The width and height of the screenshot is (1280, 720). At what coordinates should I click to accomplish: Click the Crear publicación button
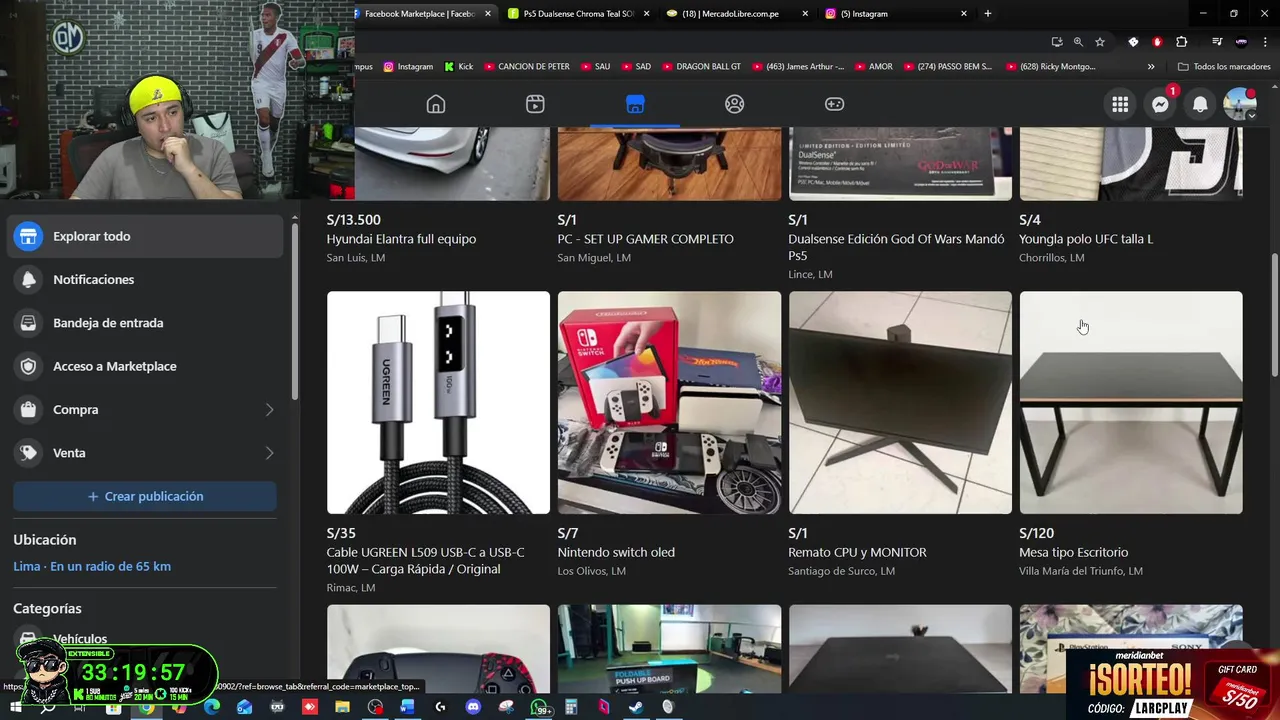click(x=145, y=496)
